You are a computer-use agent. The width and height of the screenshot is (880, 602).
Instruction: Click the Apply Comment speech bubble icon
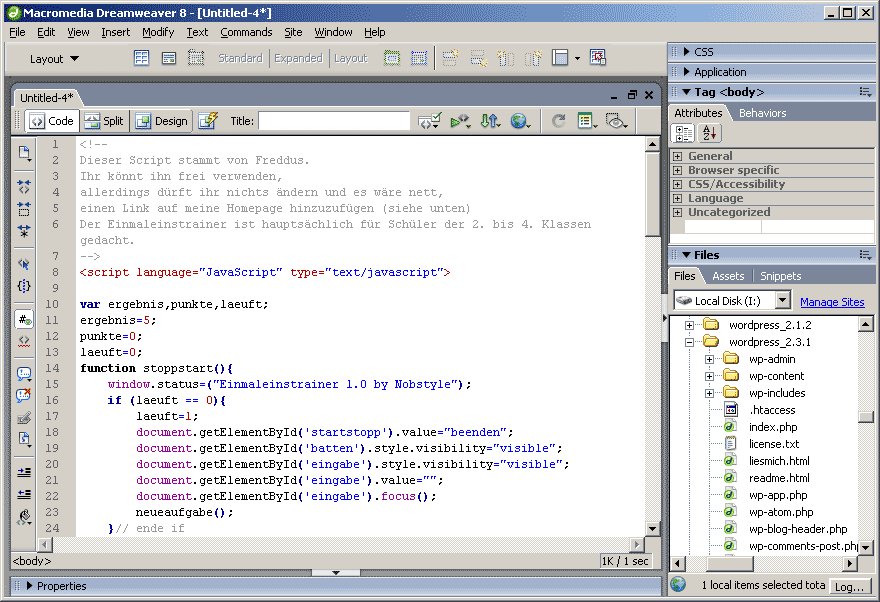pos(24,374)
